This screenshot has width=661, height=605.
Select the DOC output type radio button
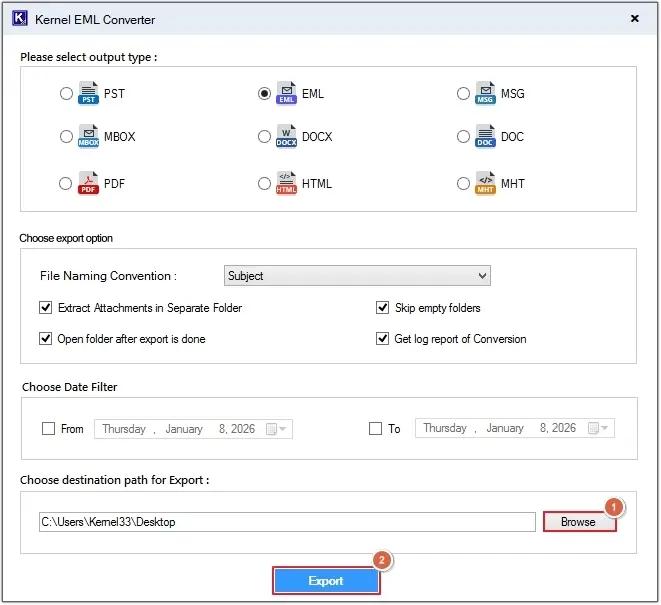pos(464,137)
